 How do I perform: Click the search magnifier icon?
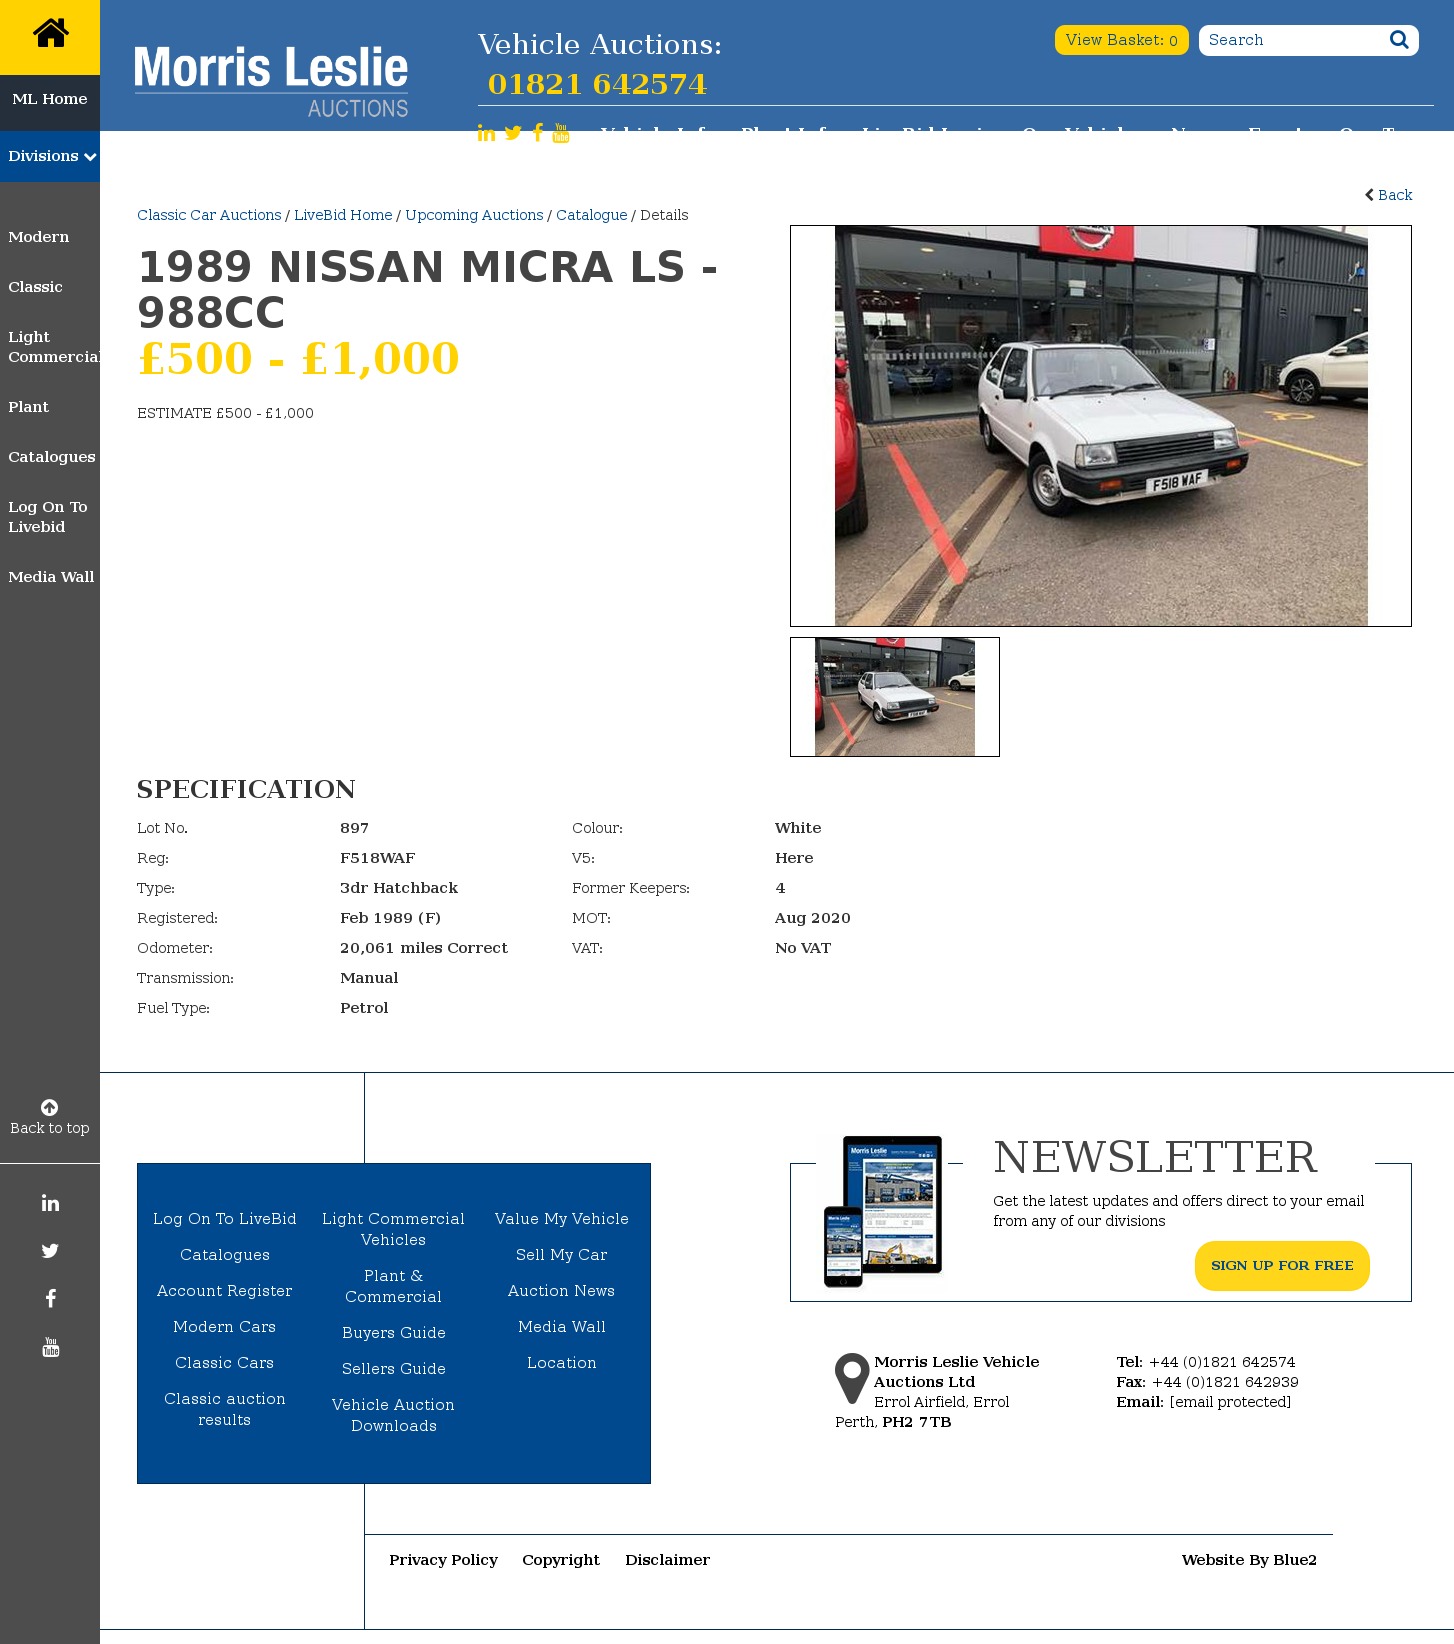click(1399, 40)
